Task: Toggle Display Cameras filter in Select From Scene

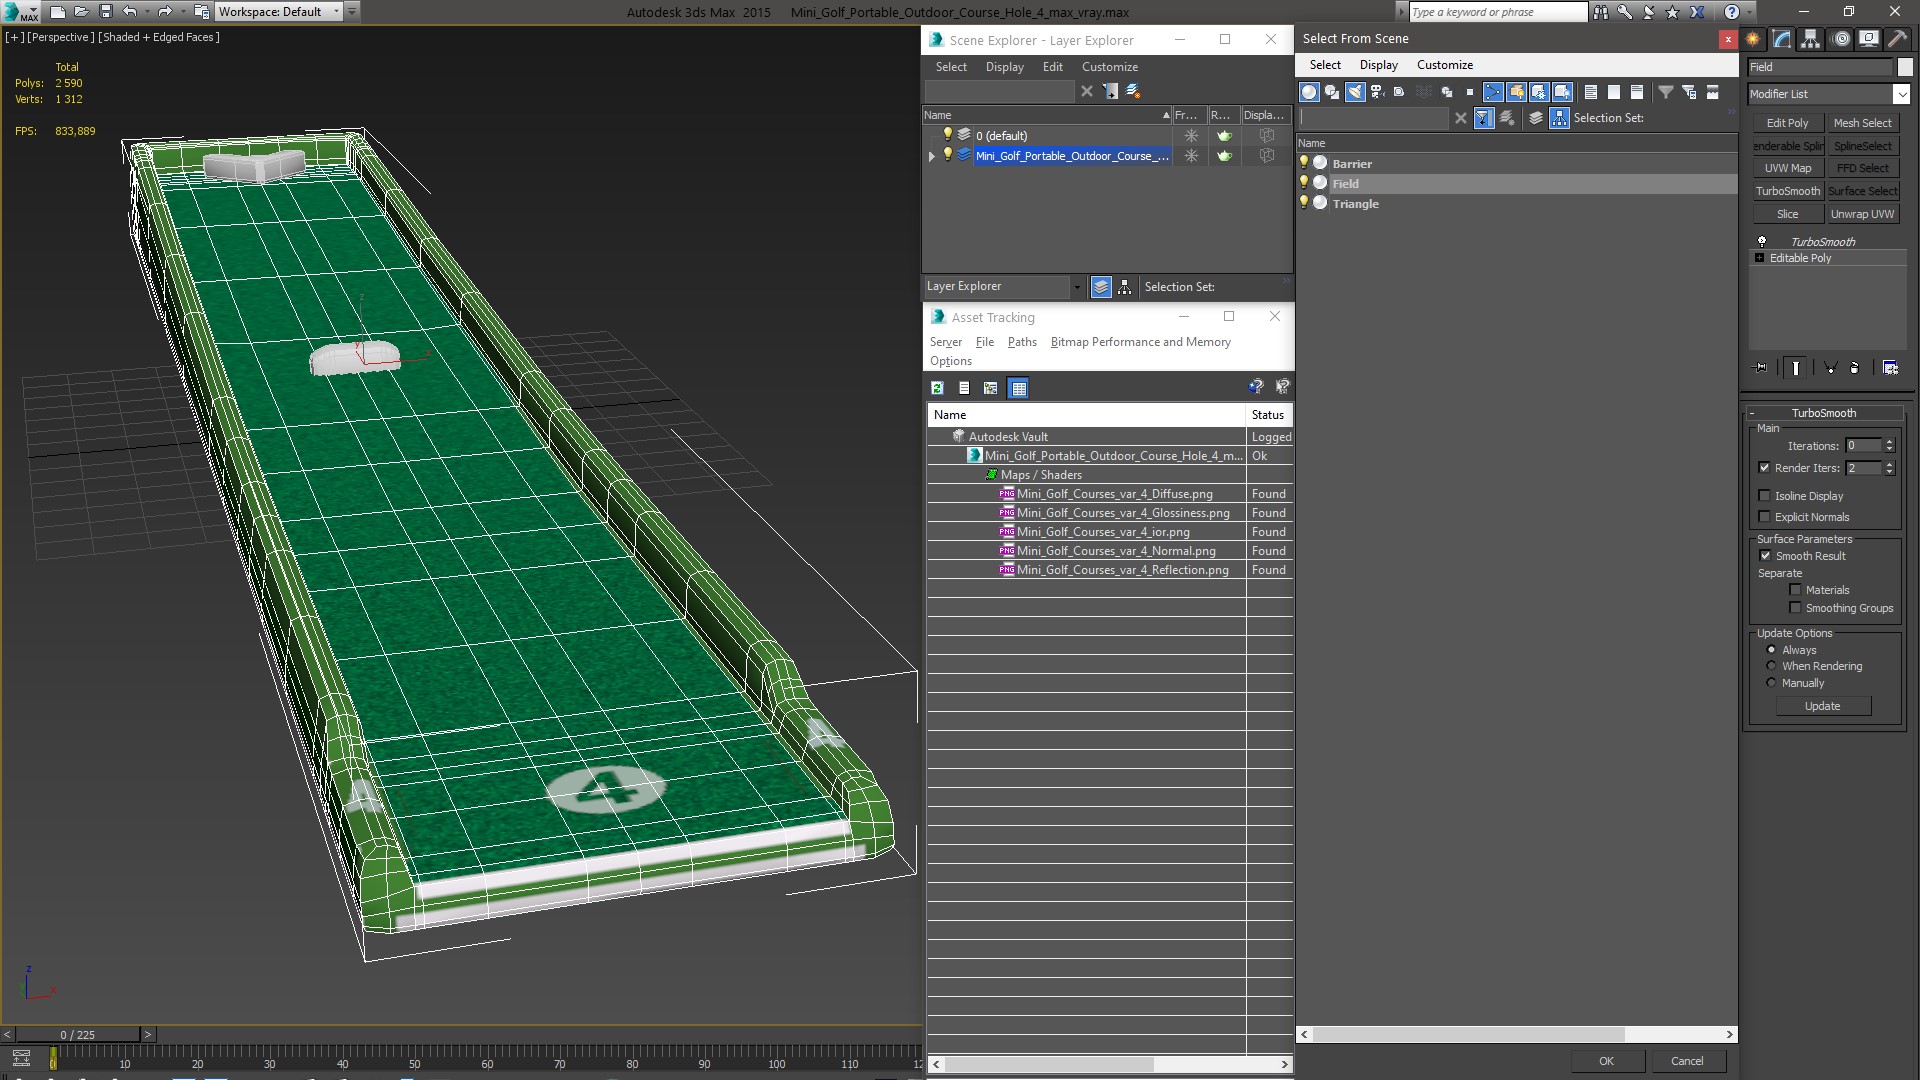Action: coord(1377,92)
